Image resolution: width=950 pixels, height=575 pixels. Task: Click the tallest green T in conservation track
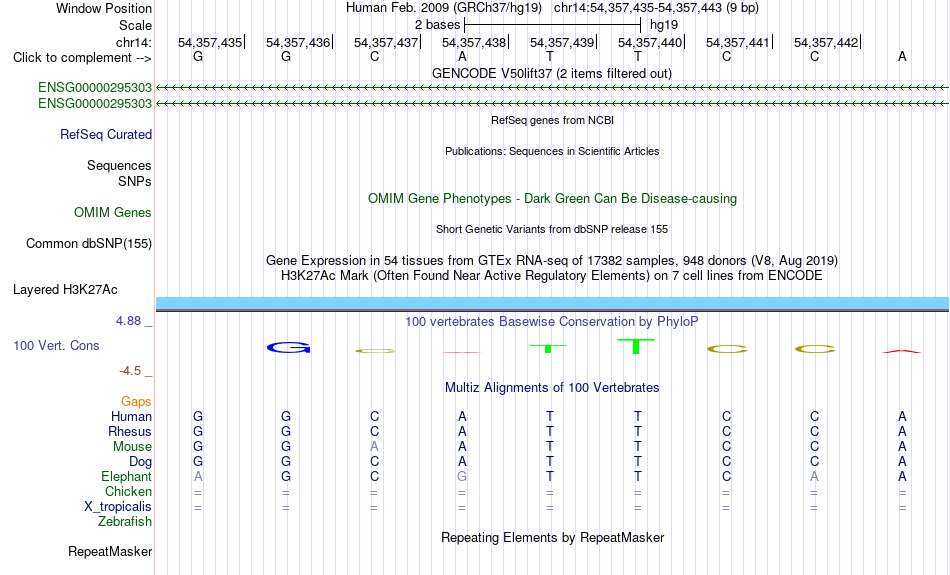(636, 347)
